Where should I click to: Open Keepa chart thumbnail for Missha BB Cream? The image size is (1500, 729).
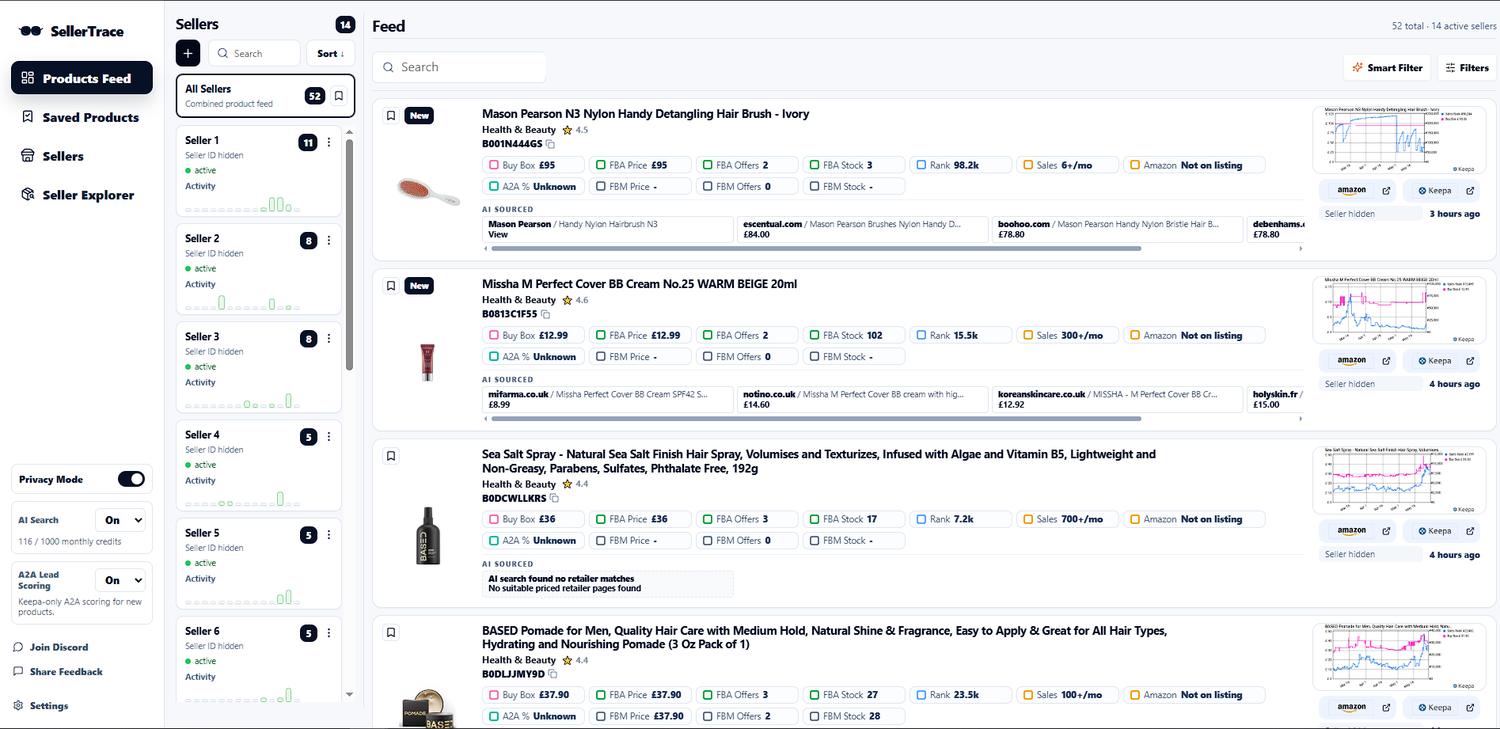coord(1399,310)
